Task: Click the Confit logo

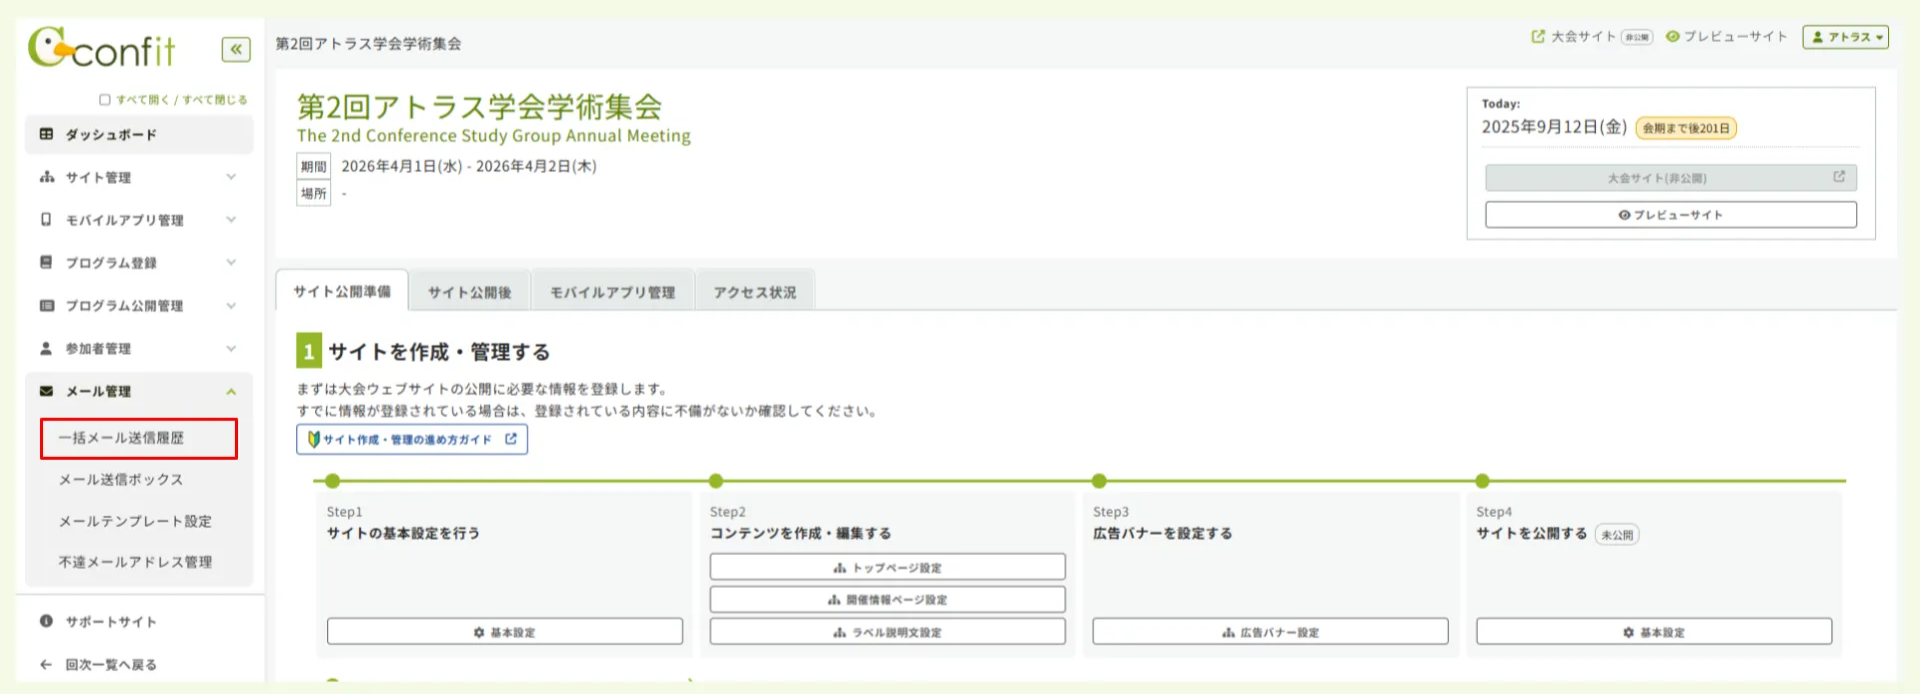Action: click(x=101, y=47)
